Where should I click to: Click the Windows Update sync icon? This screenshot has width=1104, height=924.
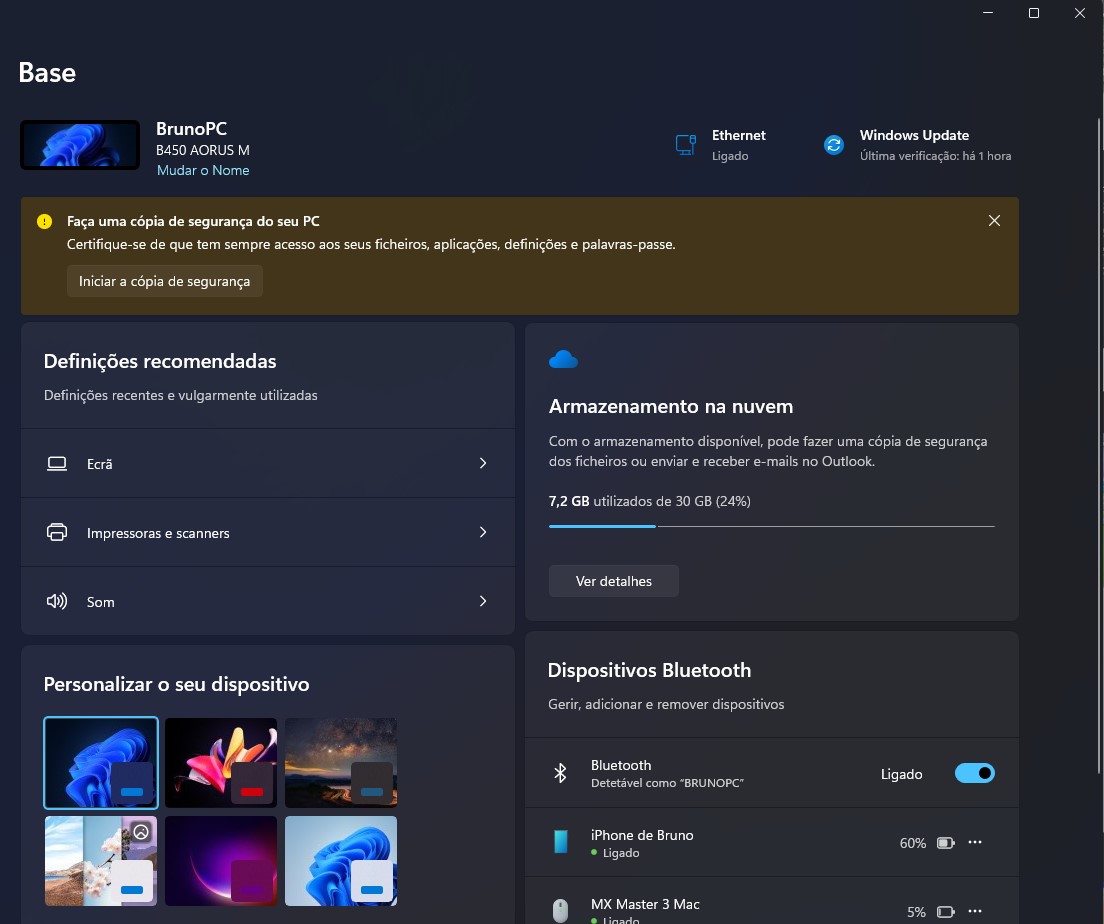pyautogui.click(x=833, y=144)
